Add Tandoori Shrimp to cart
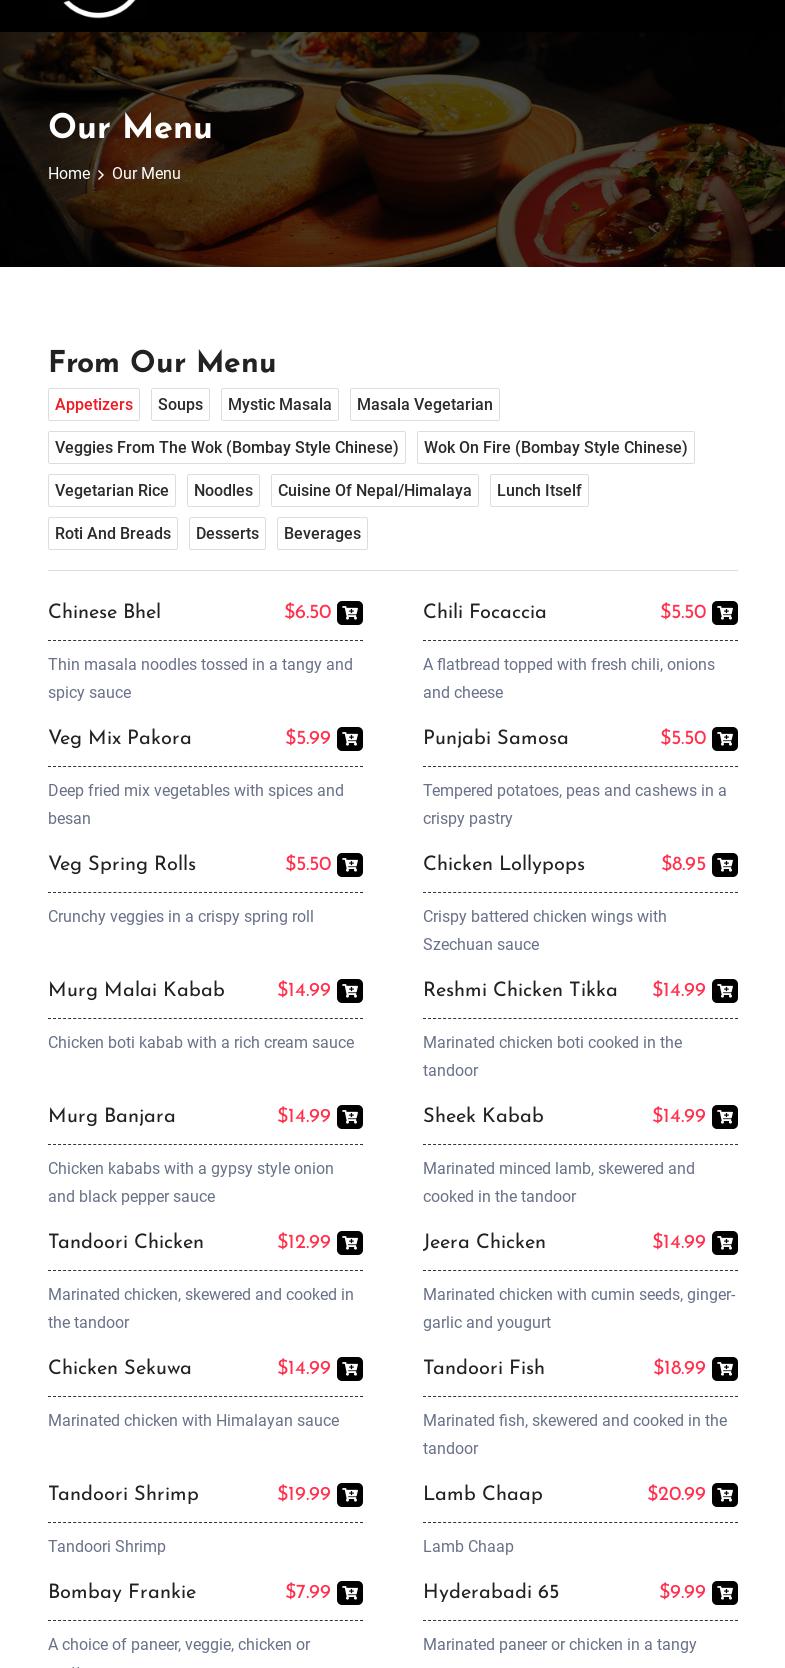This screenshot has height=1668, width=785. click(x=349, y=1495)
